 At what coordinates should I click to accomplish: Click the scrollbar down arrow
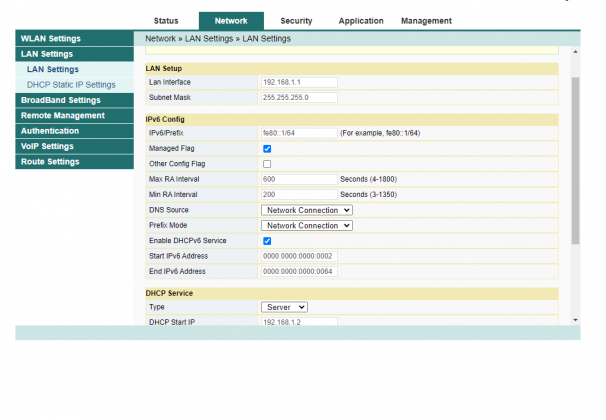click(575, 320)
